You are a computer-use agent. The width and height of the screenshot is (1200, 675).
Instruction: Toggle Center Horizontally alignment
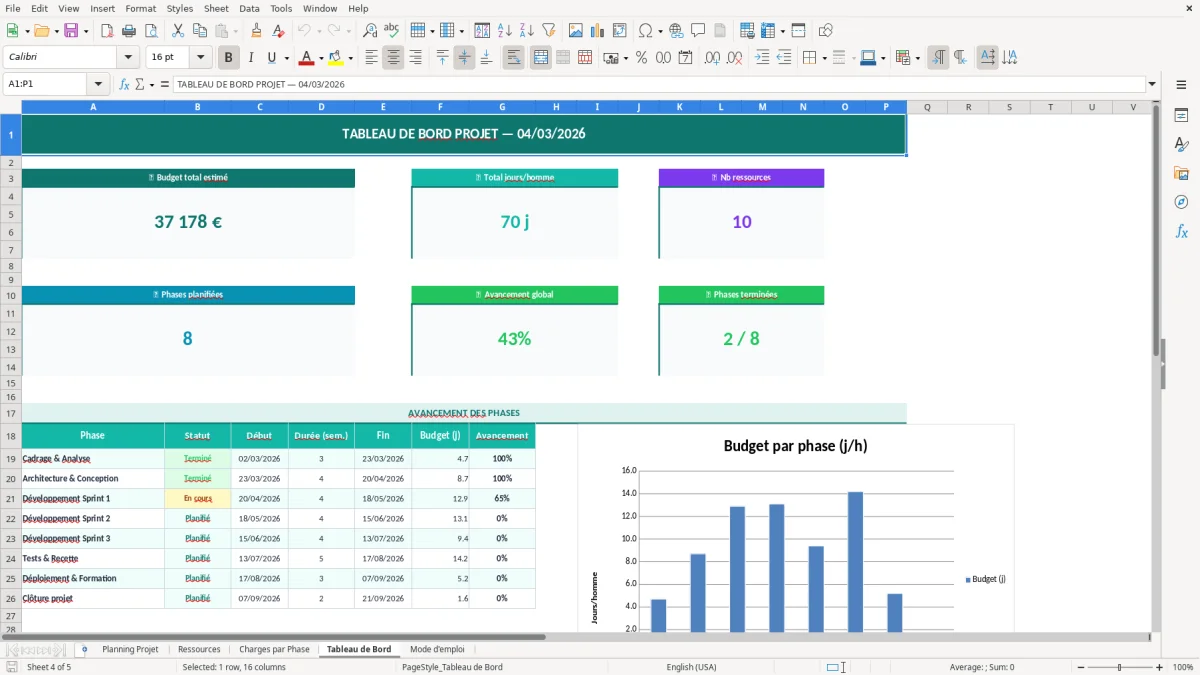pos(393,58)
